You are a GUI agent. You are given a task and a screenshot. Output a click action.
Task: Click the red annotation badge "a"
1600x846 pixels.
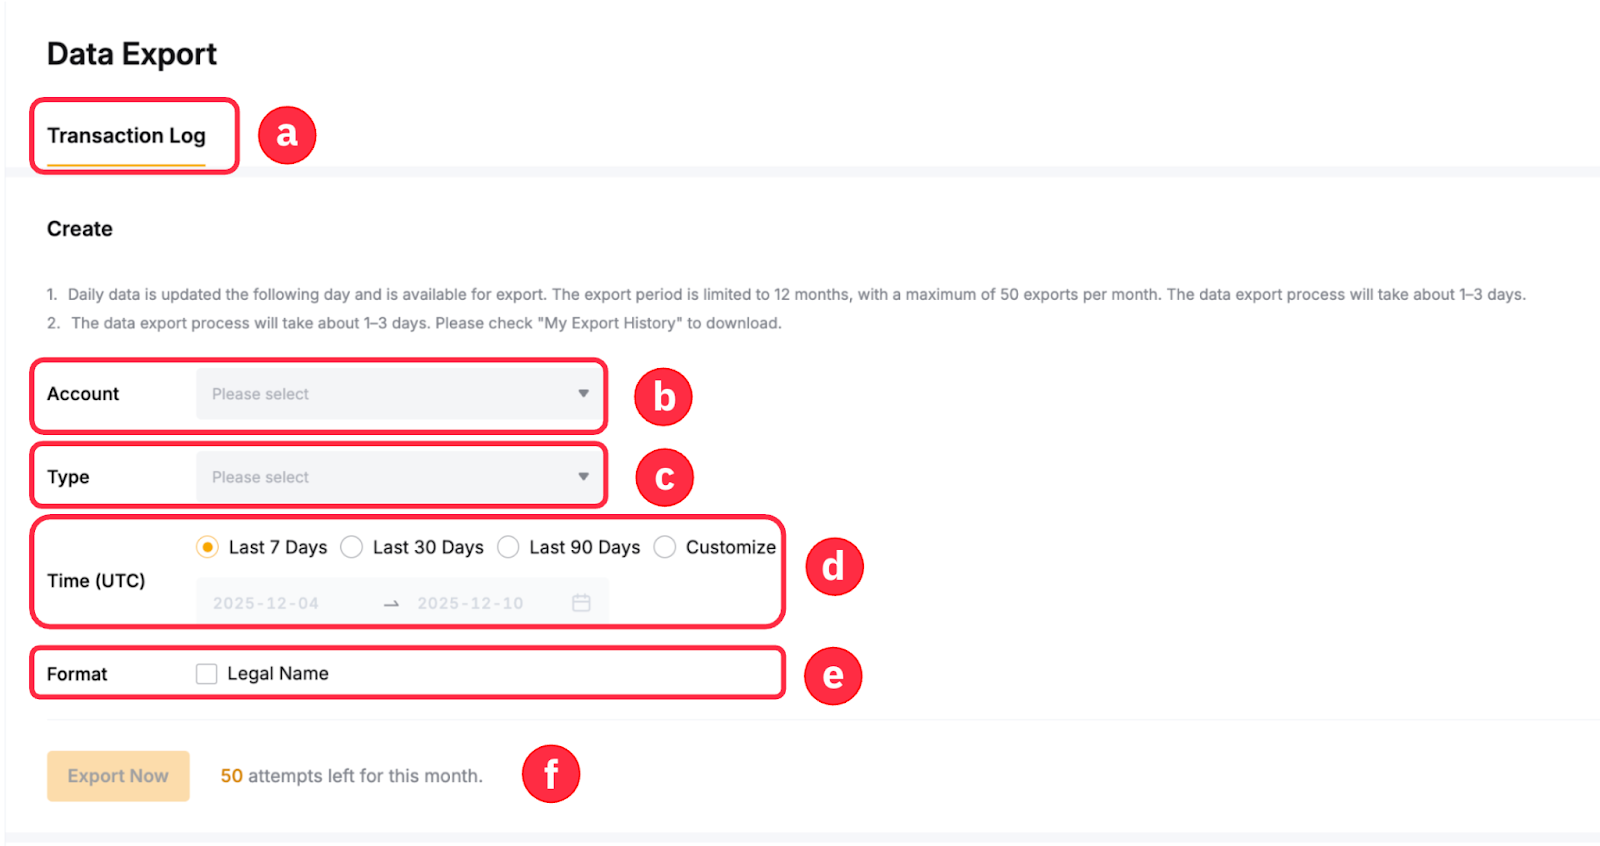tap(287, 135)
